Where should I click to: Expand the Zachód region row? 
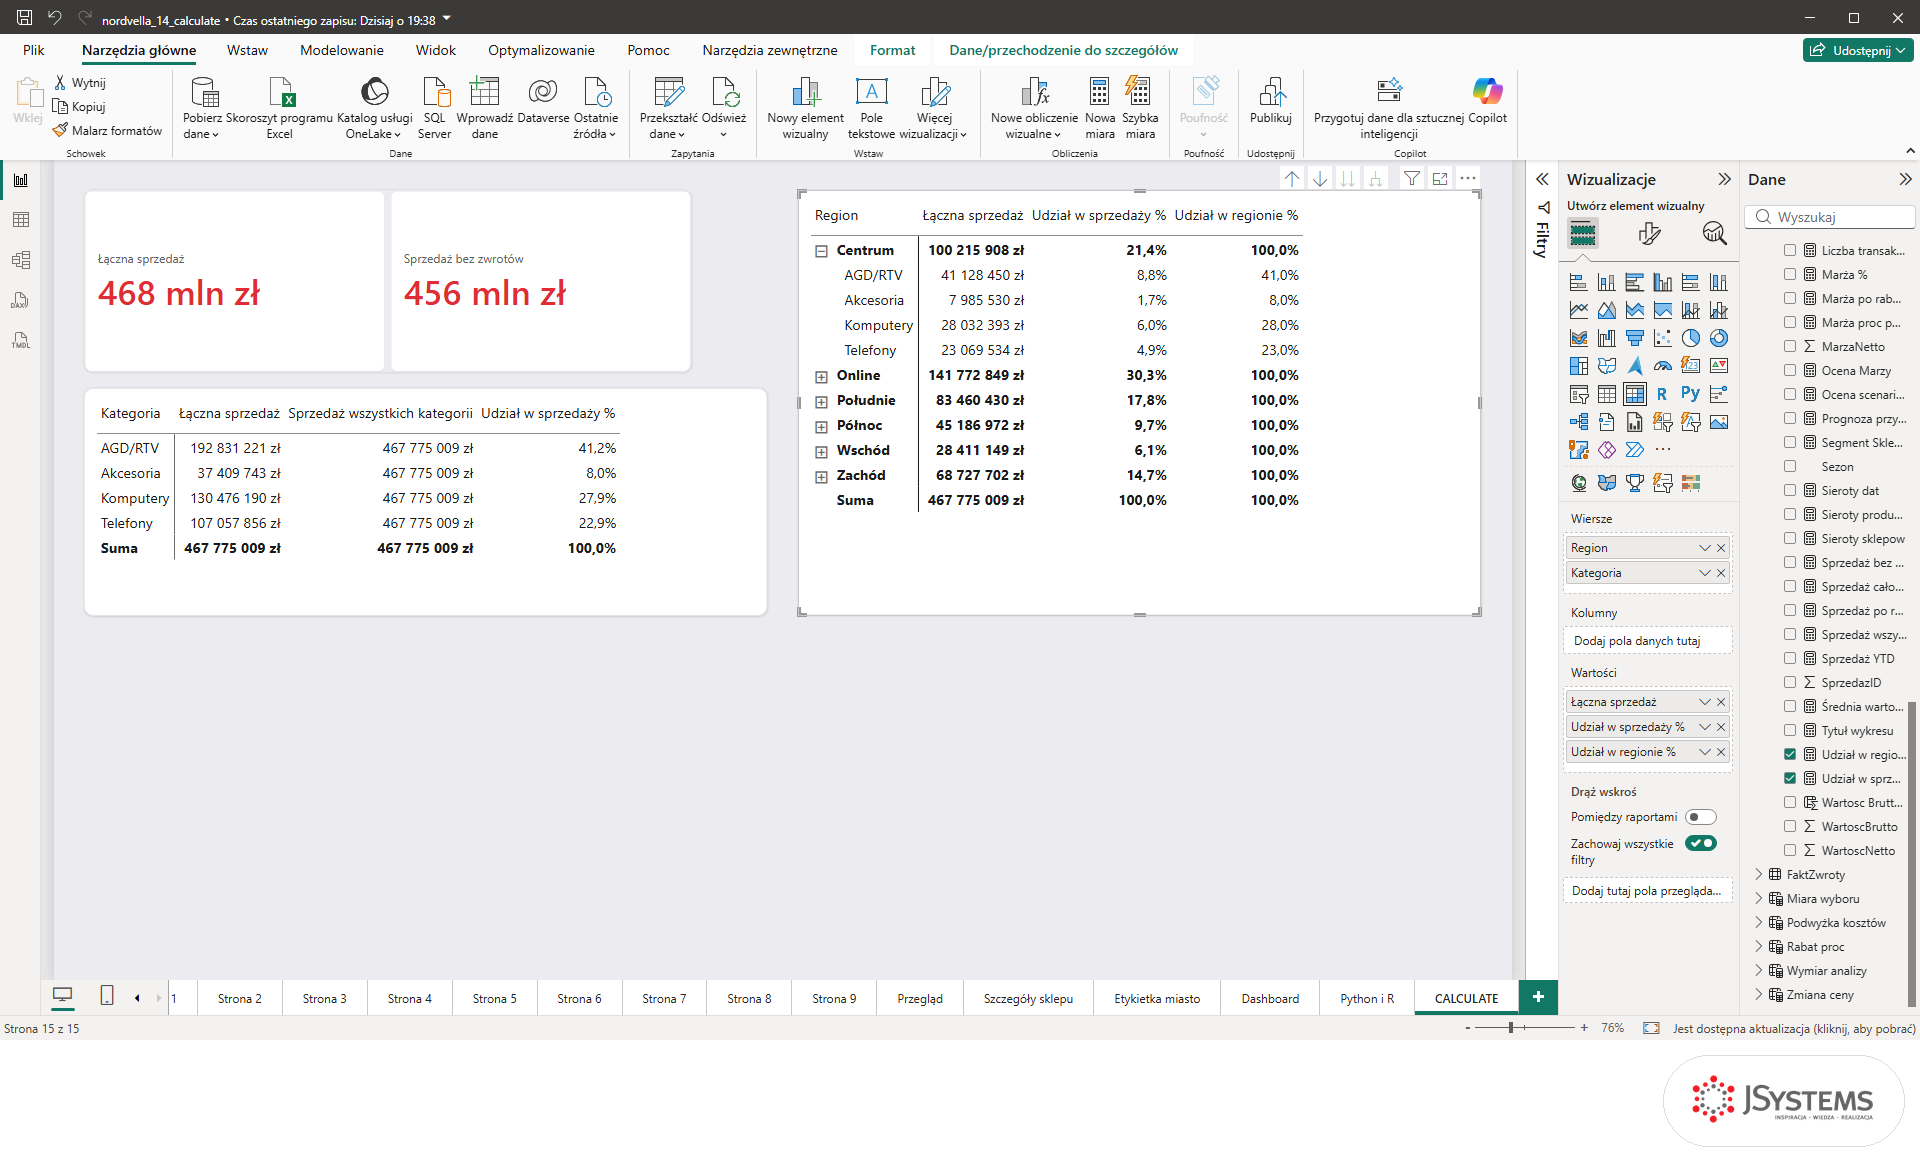pos(821,477)
